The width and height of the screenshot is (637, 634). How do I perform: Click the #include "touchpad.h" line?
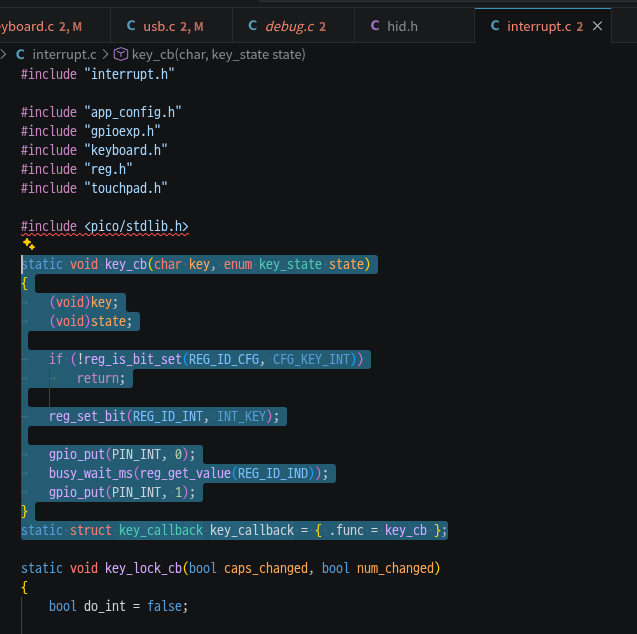94,188
